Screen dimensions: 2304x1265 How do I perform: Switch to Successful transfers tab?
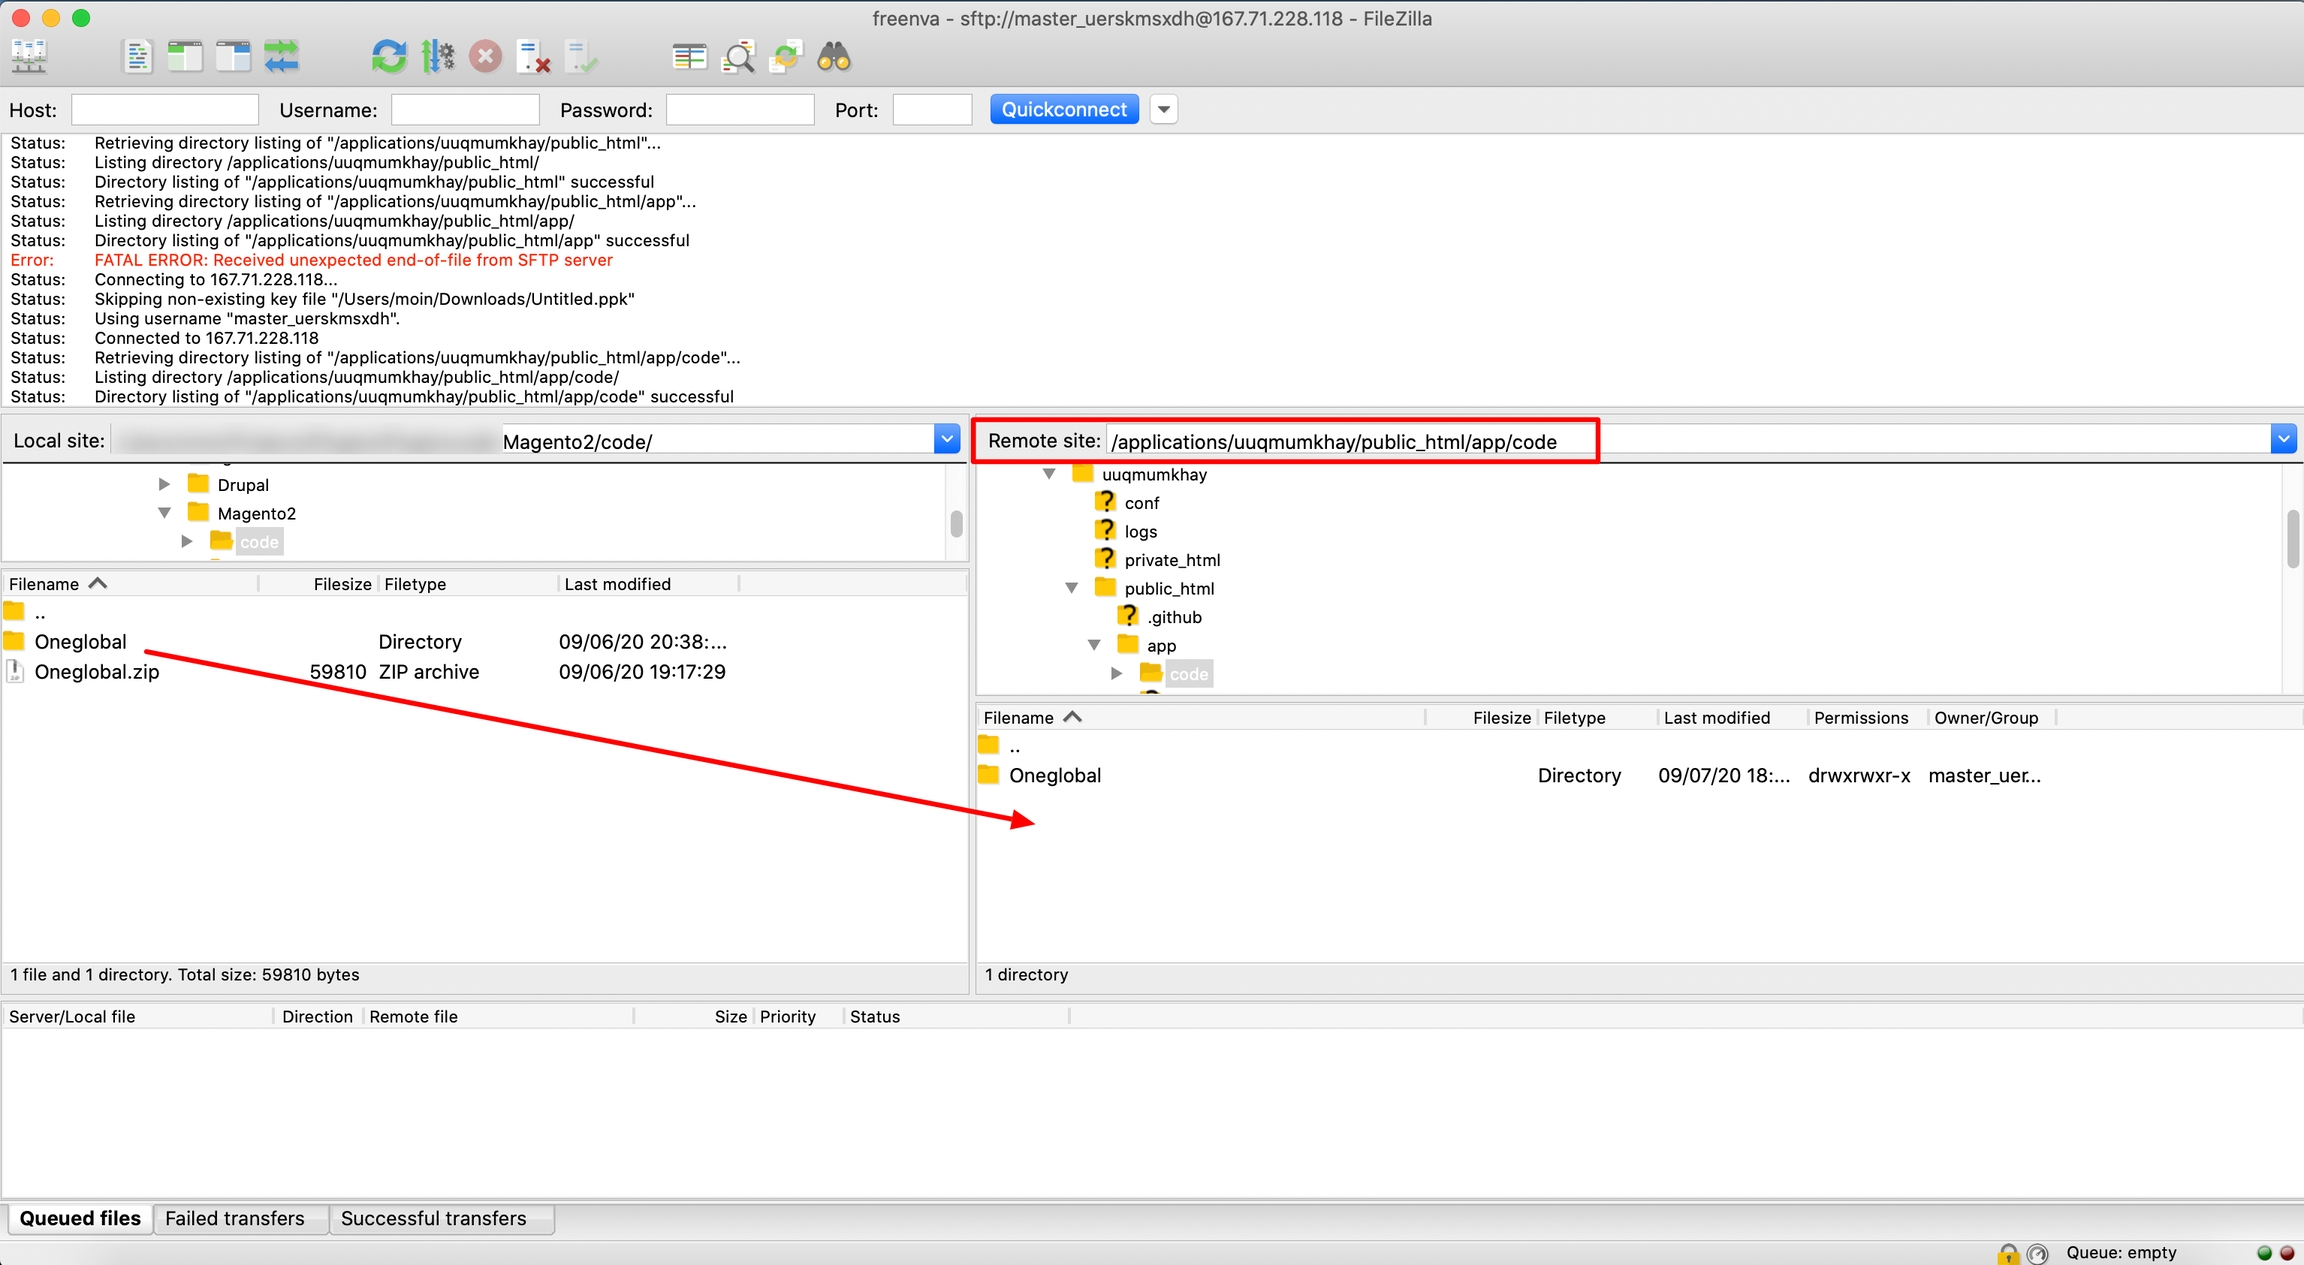(433, 1218)
